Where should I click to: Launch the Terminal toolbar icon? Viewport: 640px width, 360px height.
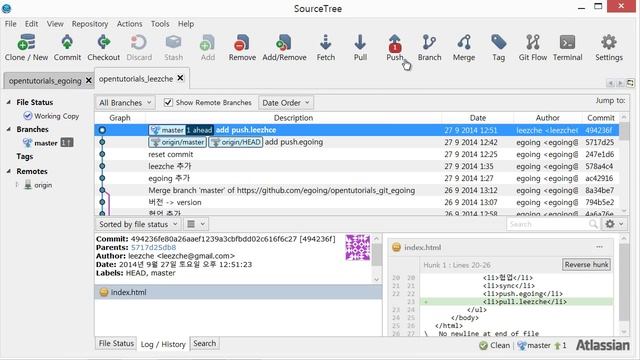(567, 42)
